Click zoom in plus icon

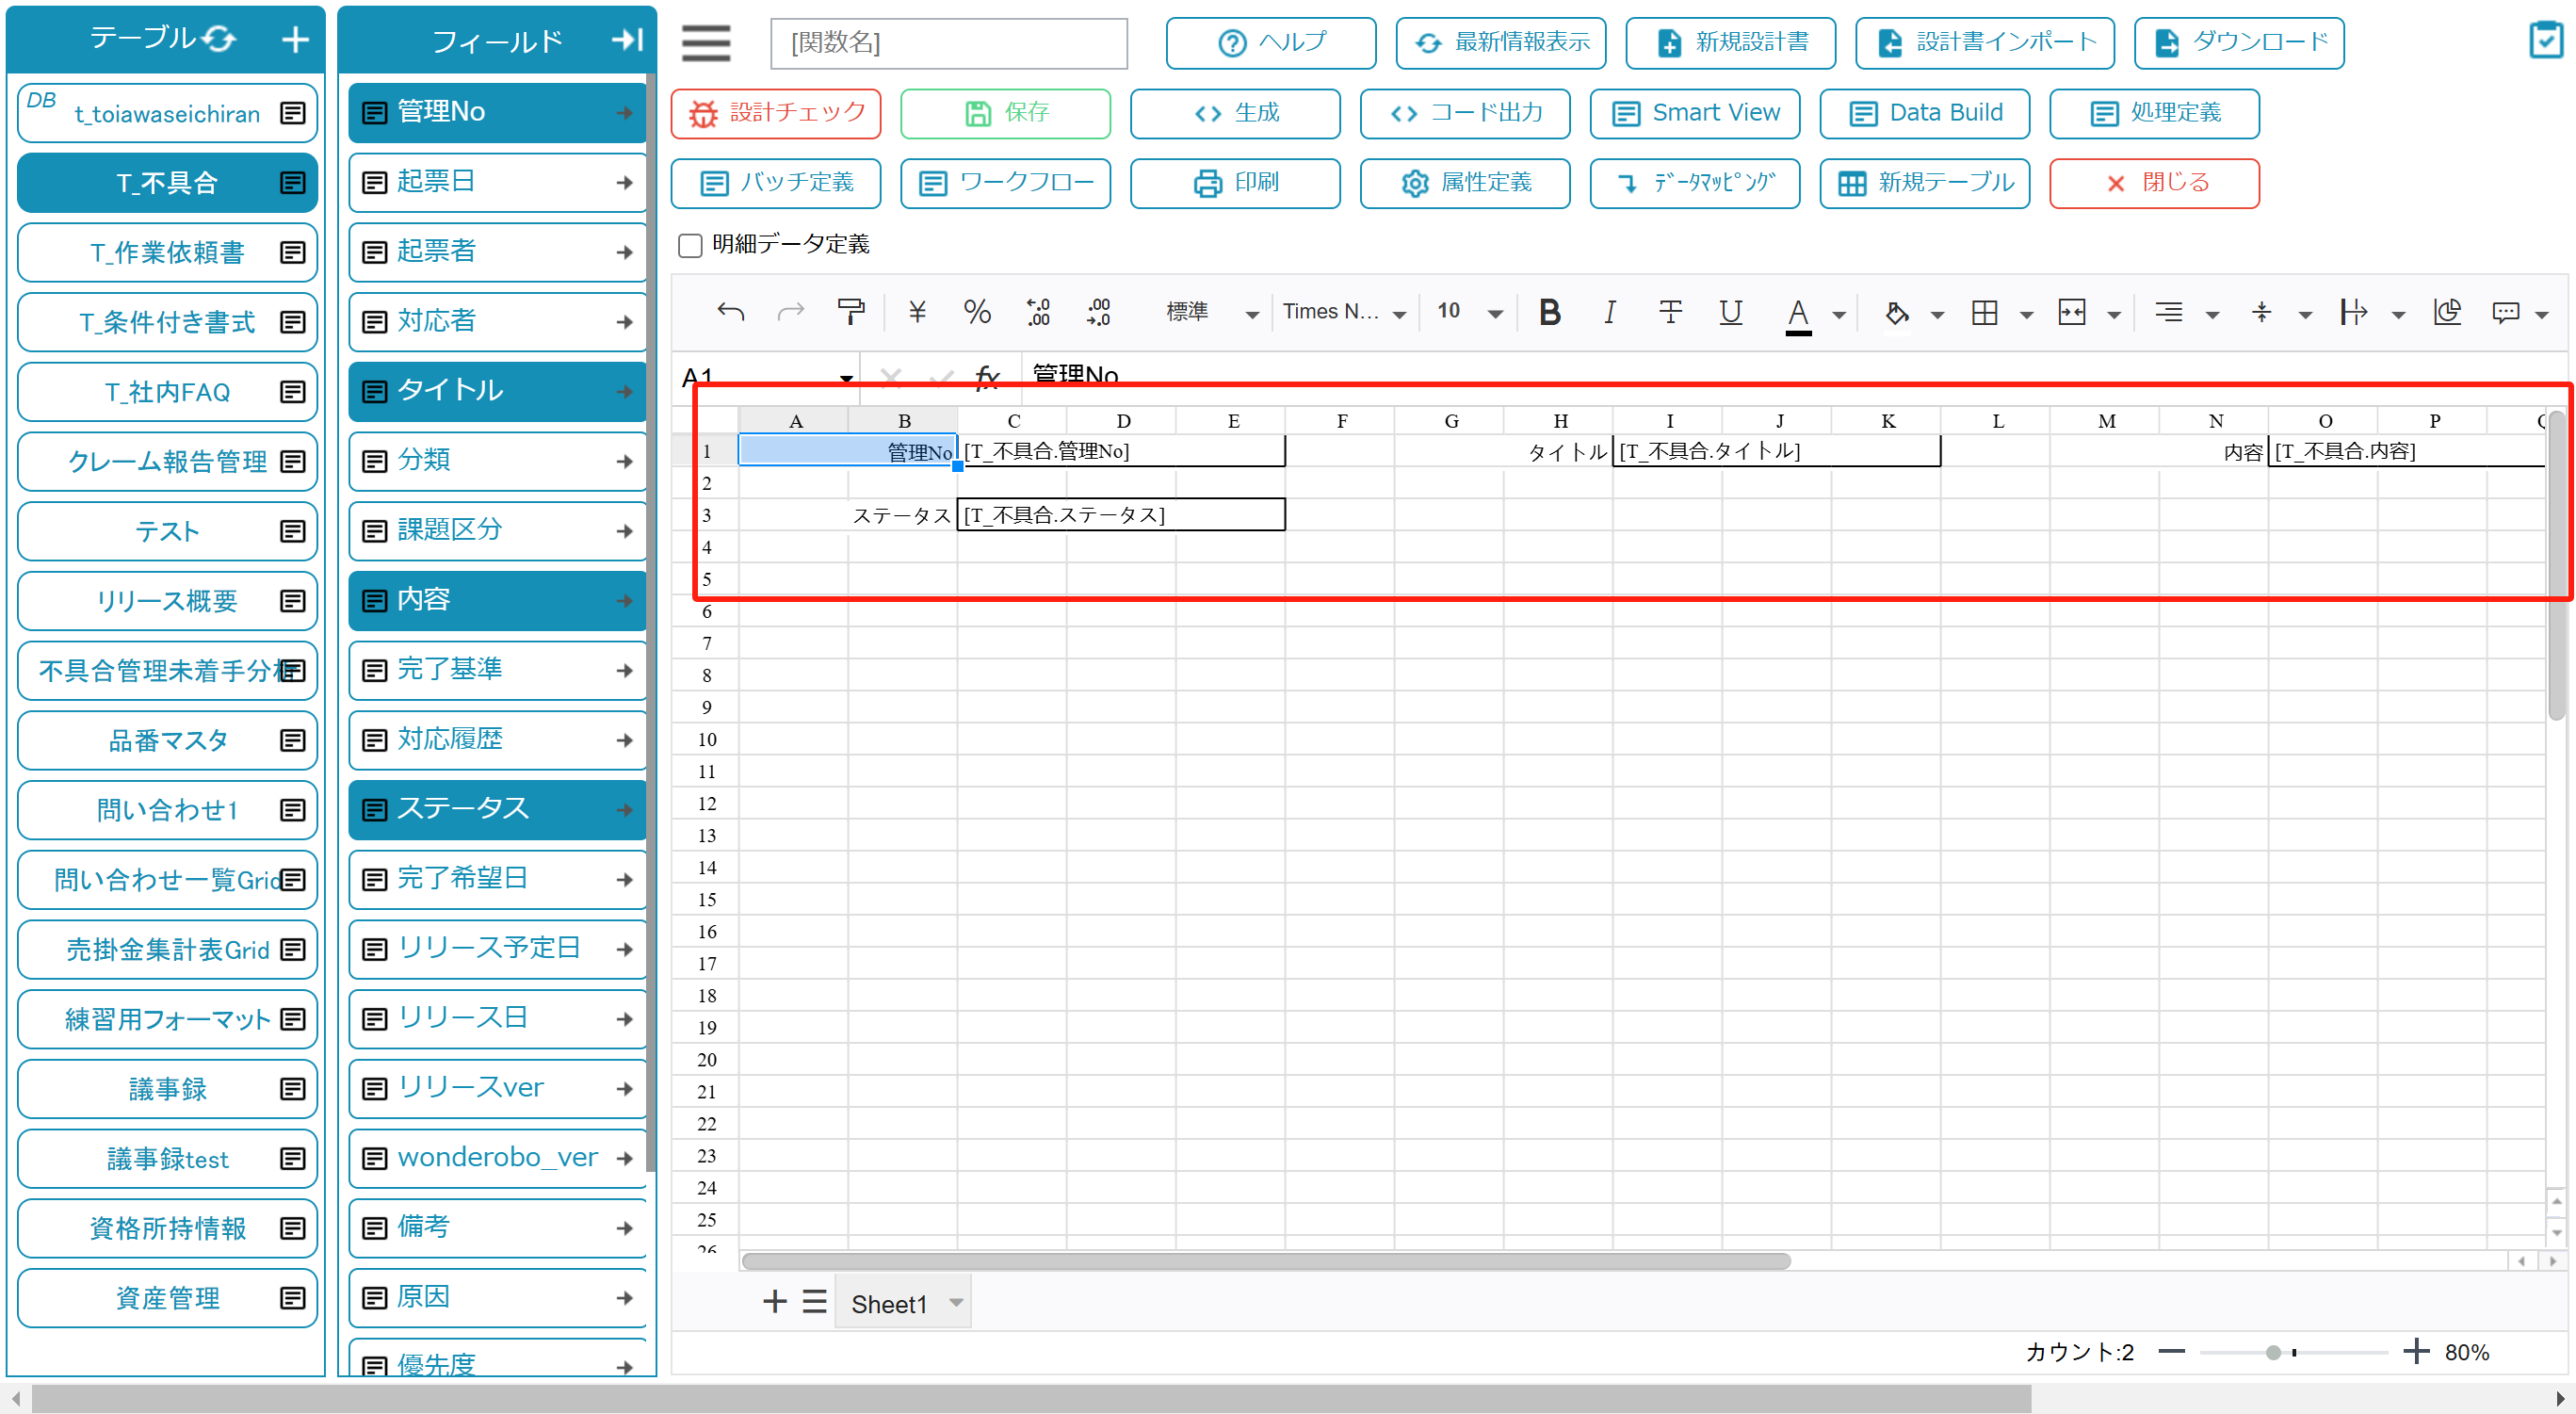(2415, 1351)
